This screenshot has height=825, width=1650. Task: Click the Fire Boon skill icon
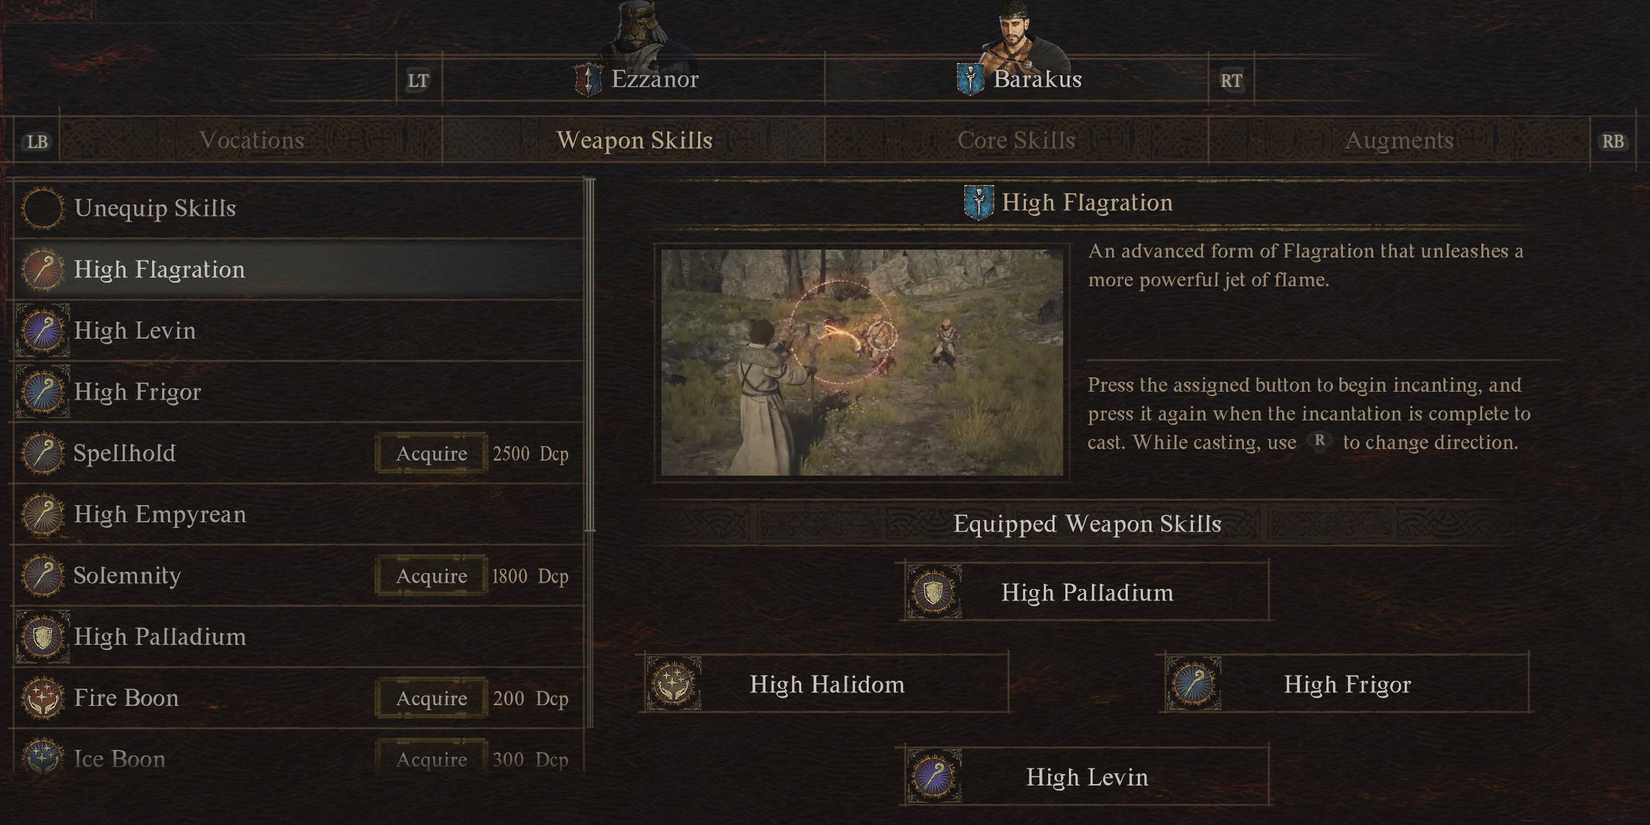(x=42, y=698)
